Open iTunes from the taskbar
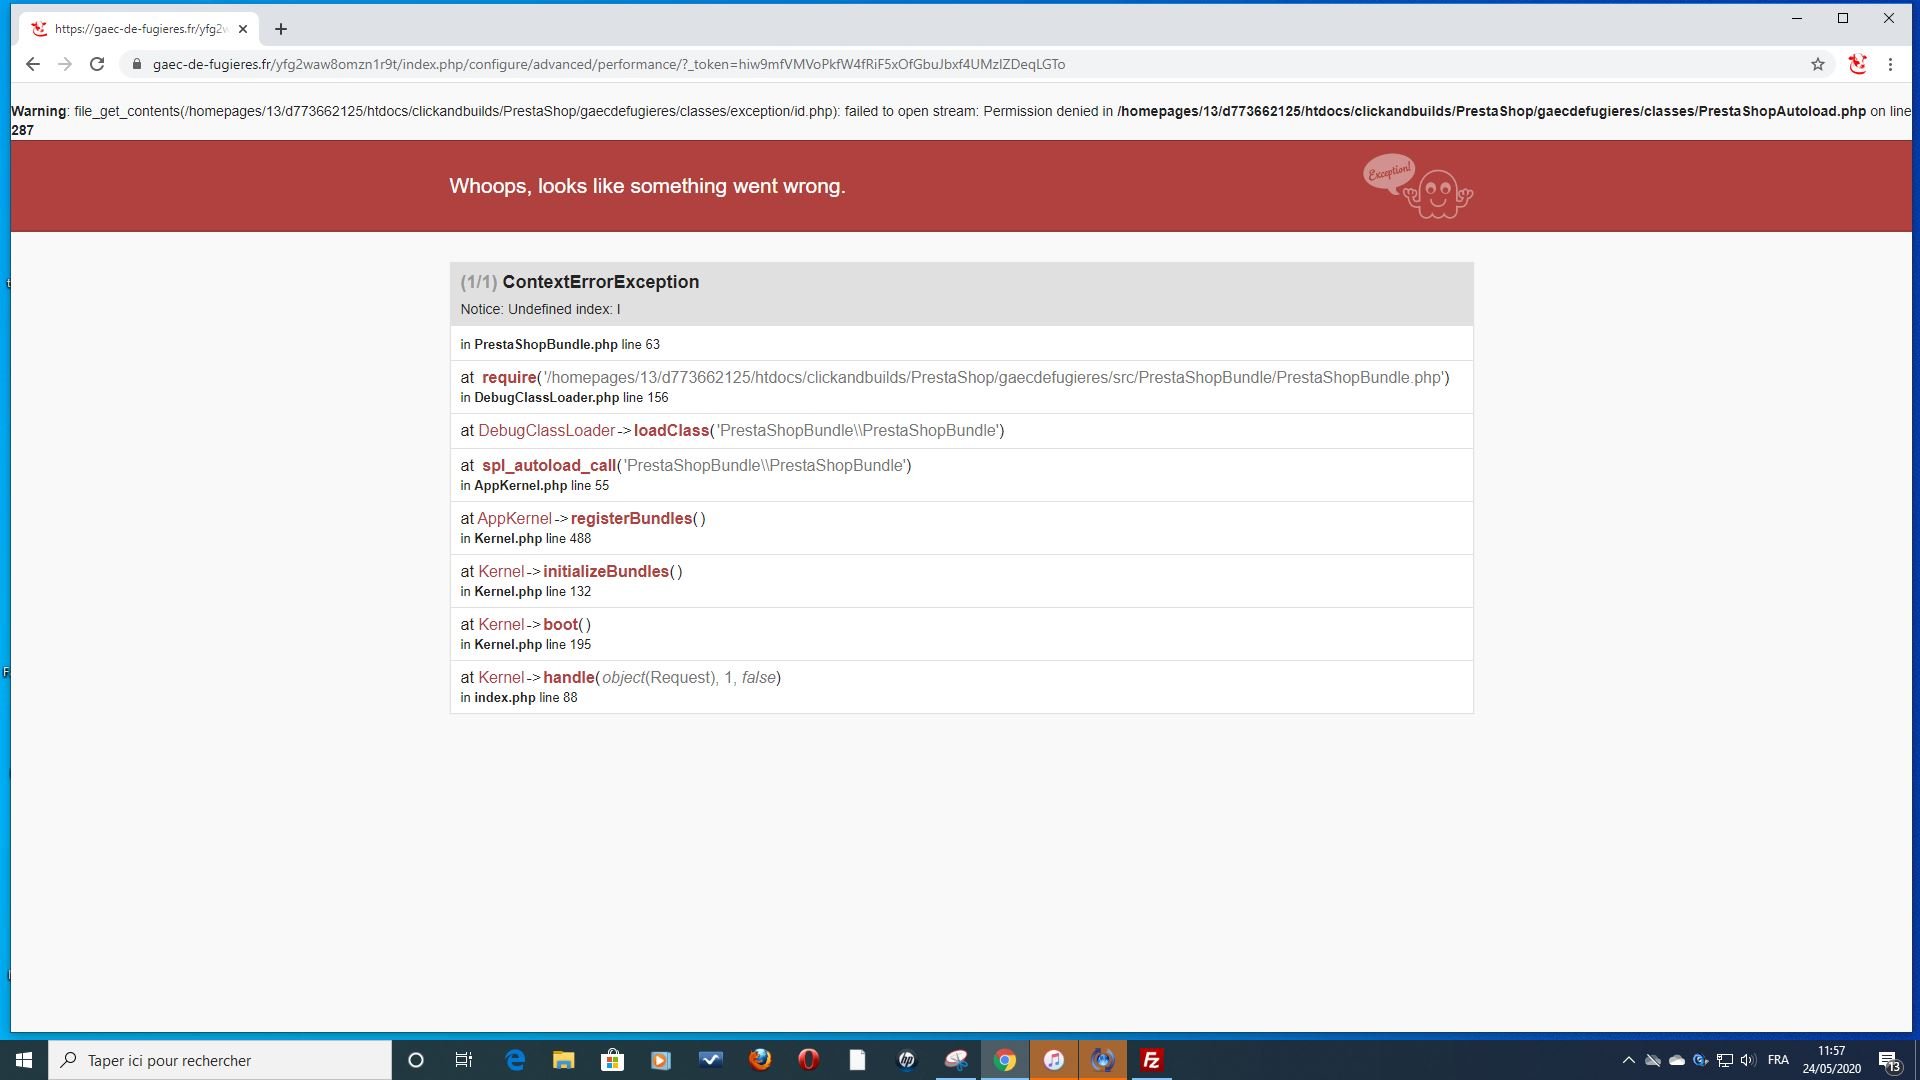This screenshot has width=1920, height=1080. tap(1054, 1060)
